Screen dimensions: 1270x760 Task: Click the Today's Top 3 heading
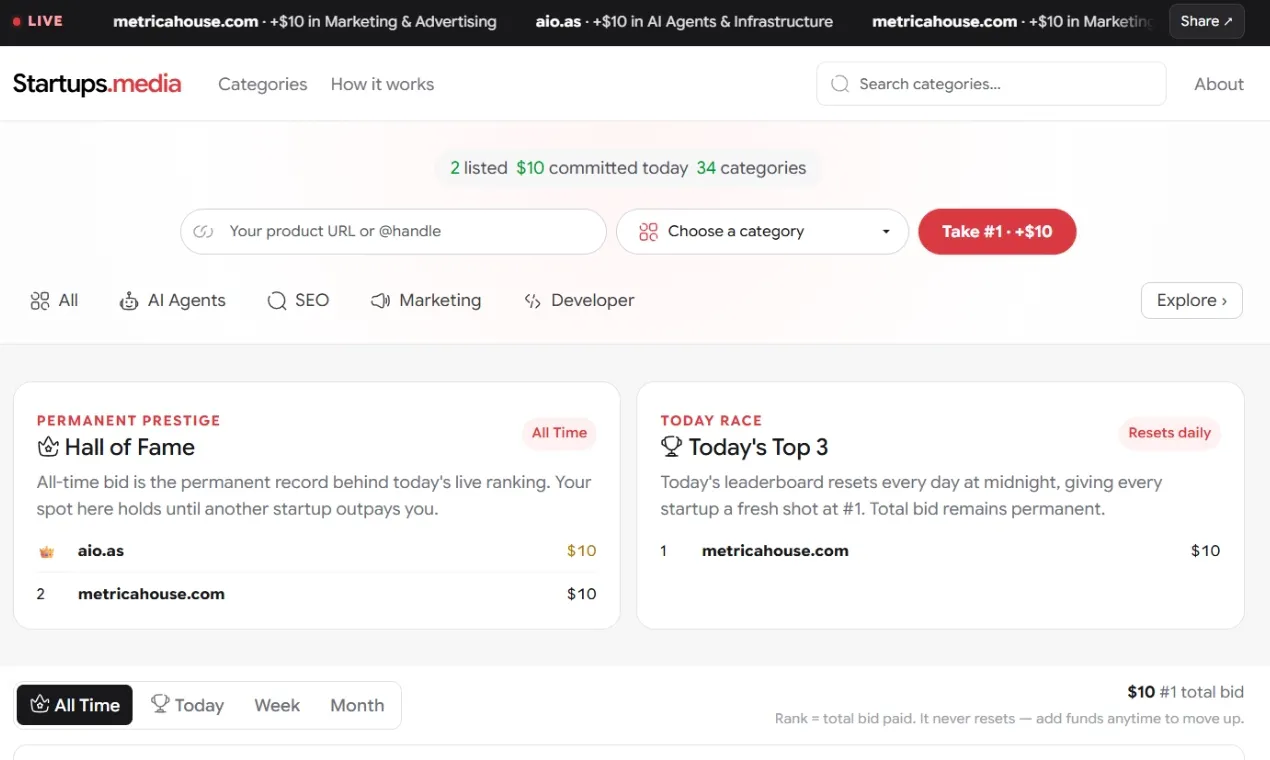point(758,447)
